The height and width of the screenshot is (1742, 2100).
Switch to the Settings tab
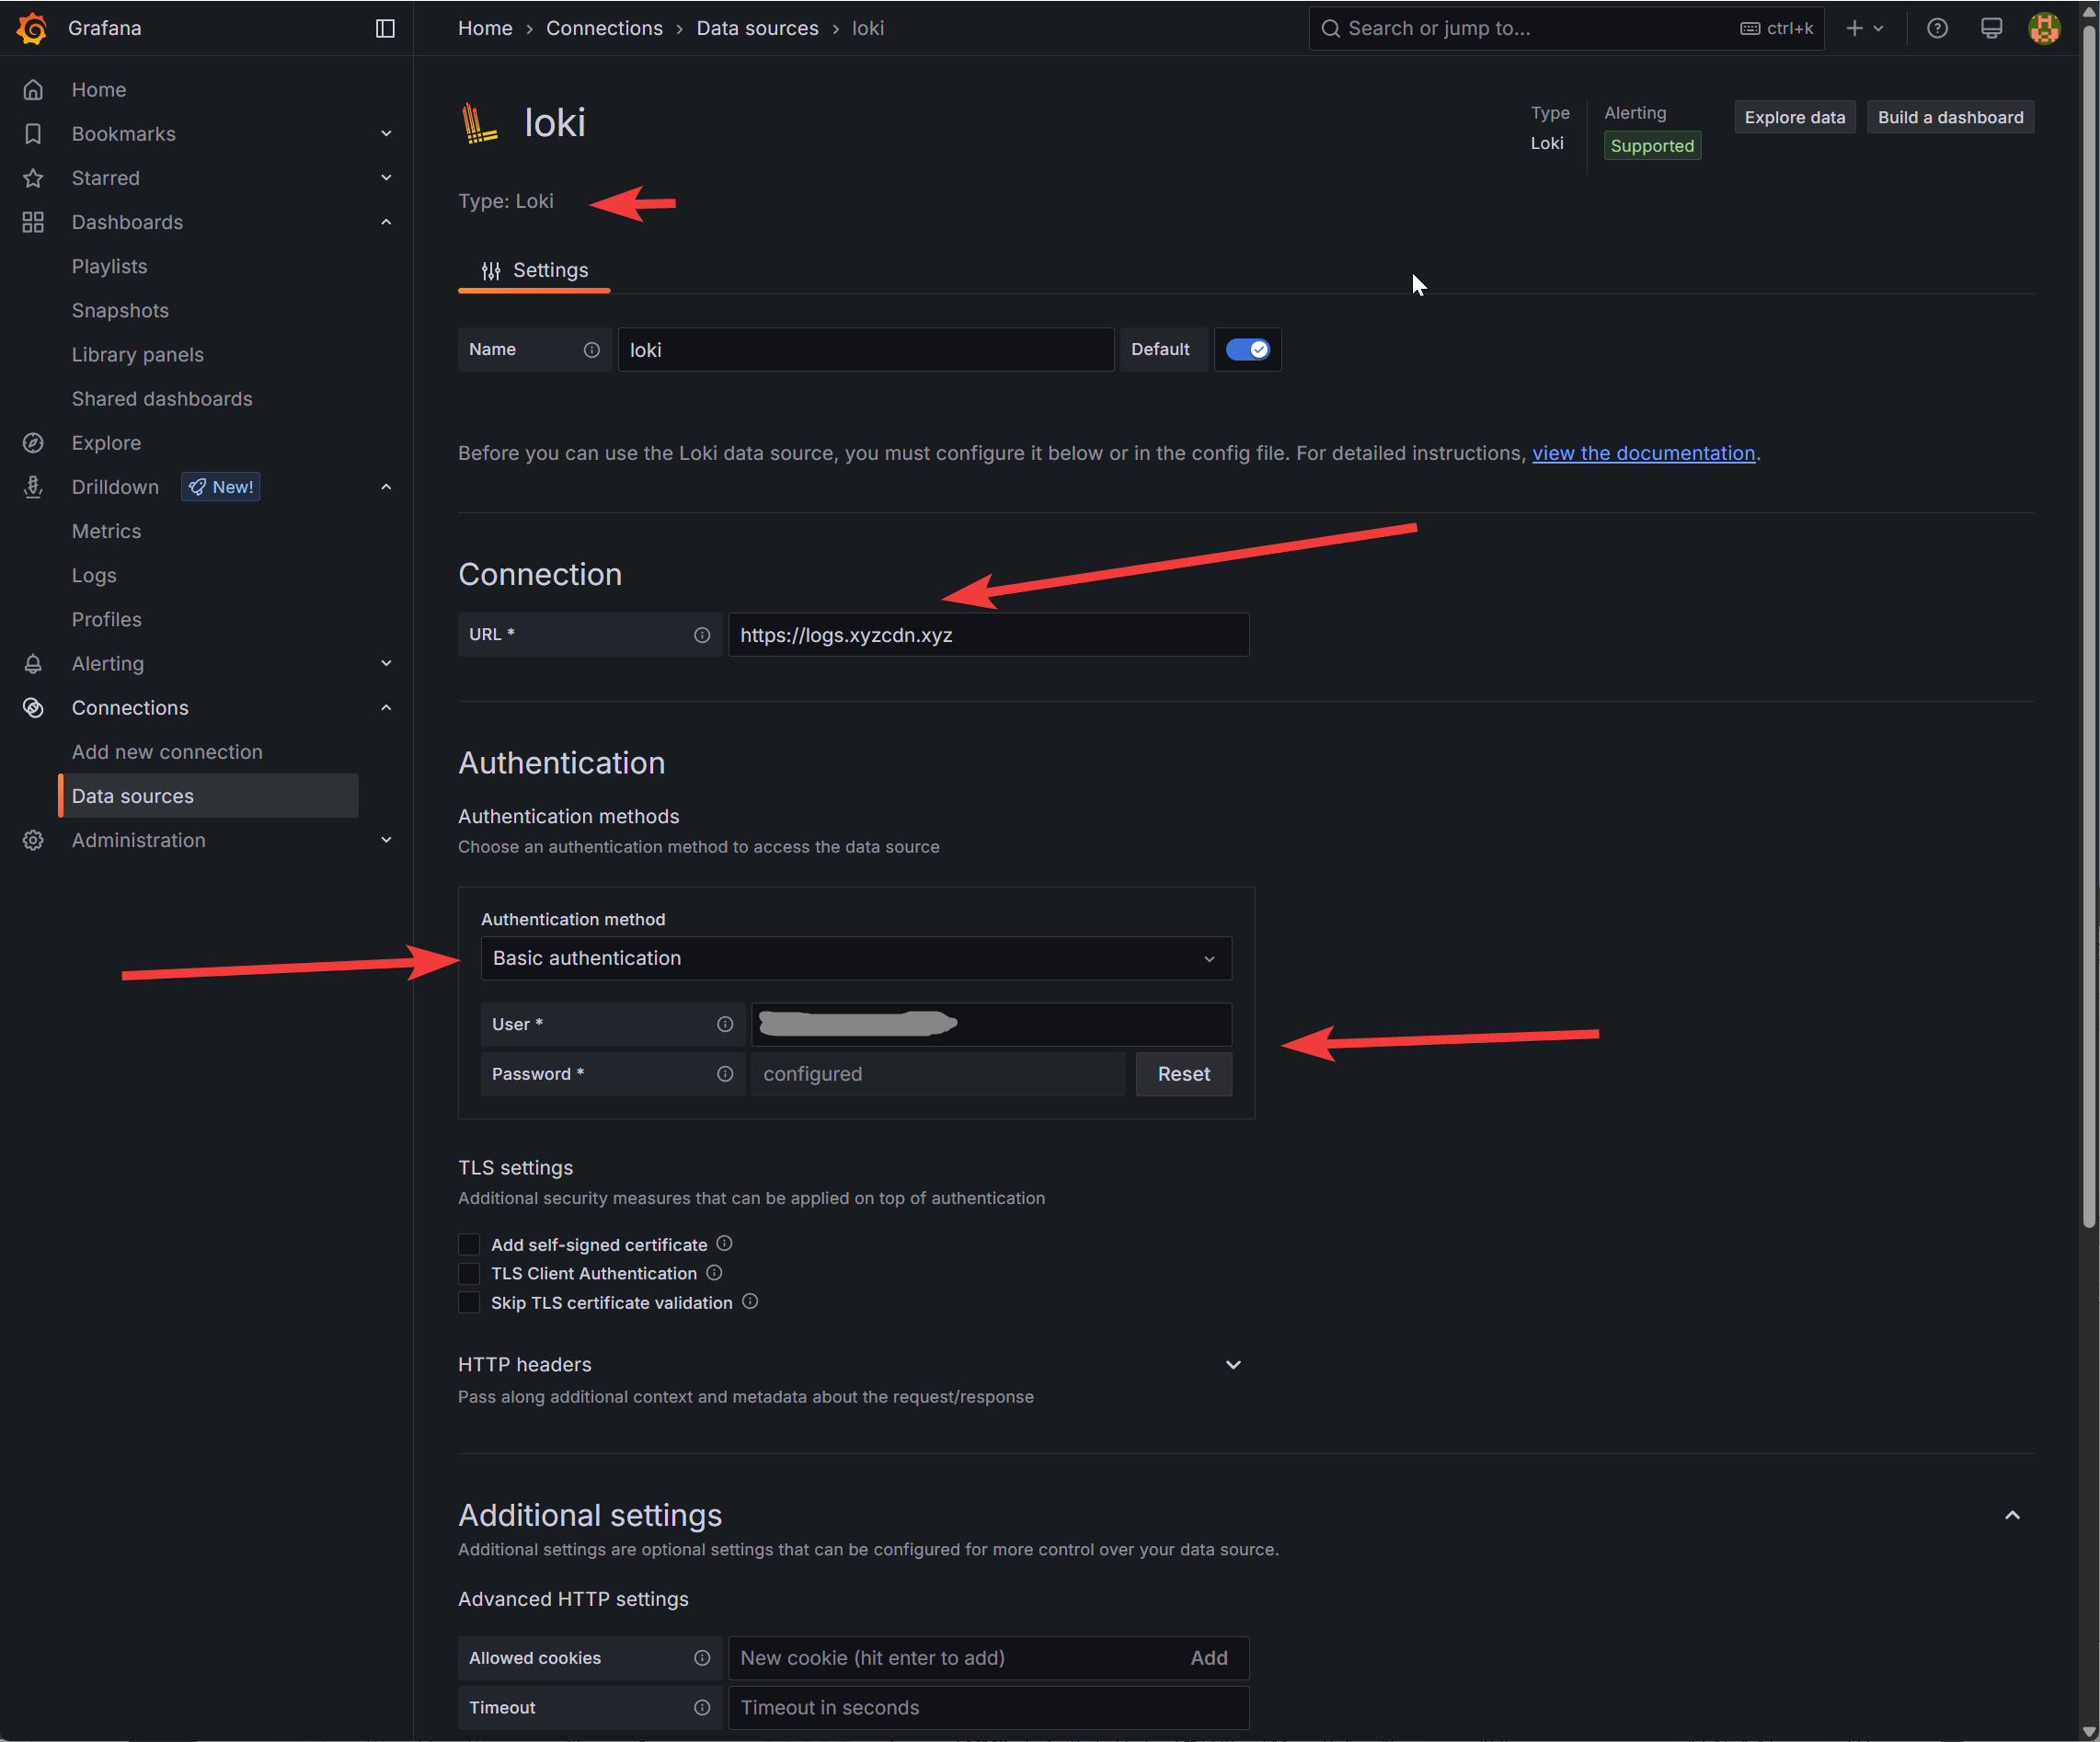(534, 270)
